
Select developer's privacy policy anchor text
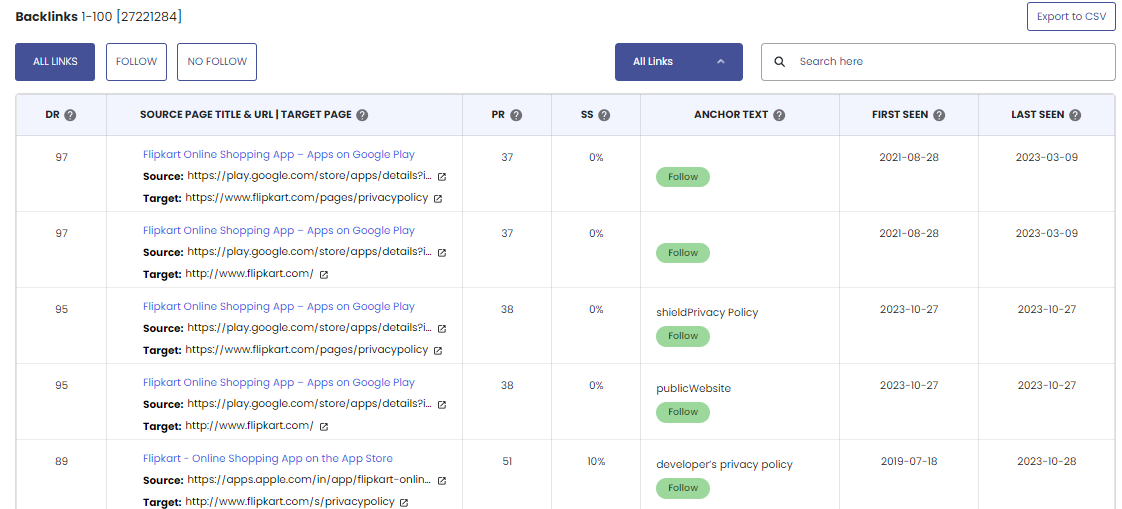(x=724, y=465)
